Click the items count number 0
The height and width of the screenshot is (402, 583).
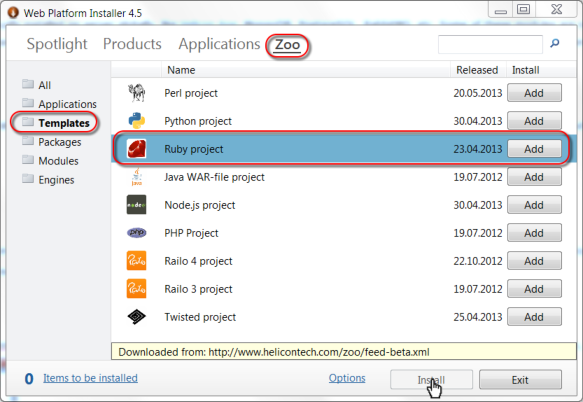[29, 379]
